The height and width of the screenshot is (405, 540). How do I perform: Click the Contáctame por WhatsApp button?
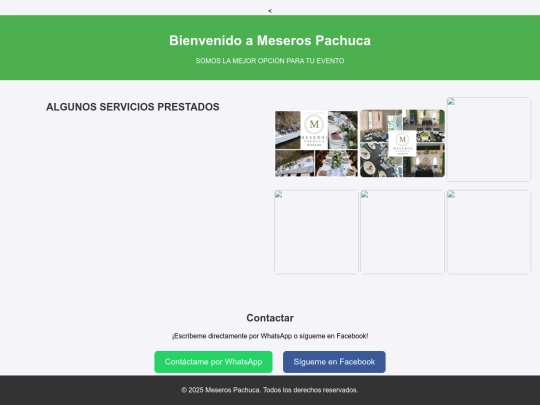213,362
